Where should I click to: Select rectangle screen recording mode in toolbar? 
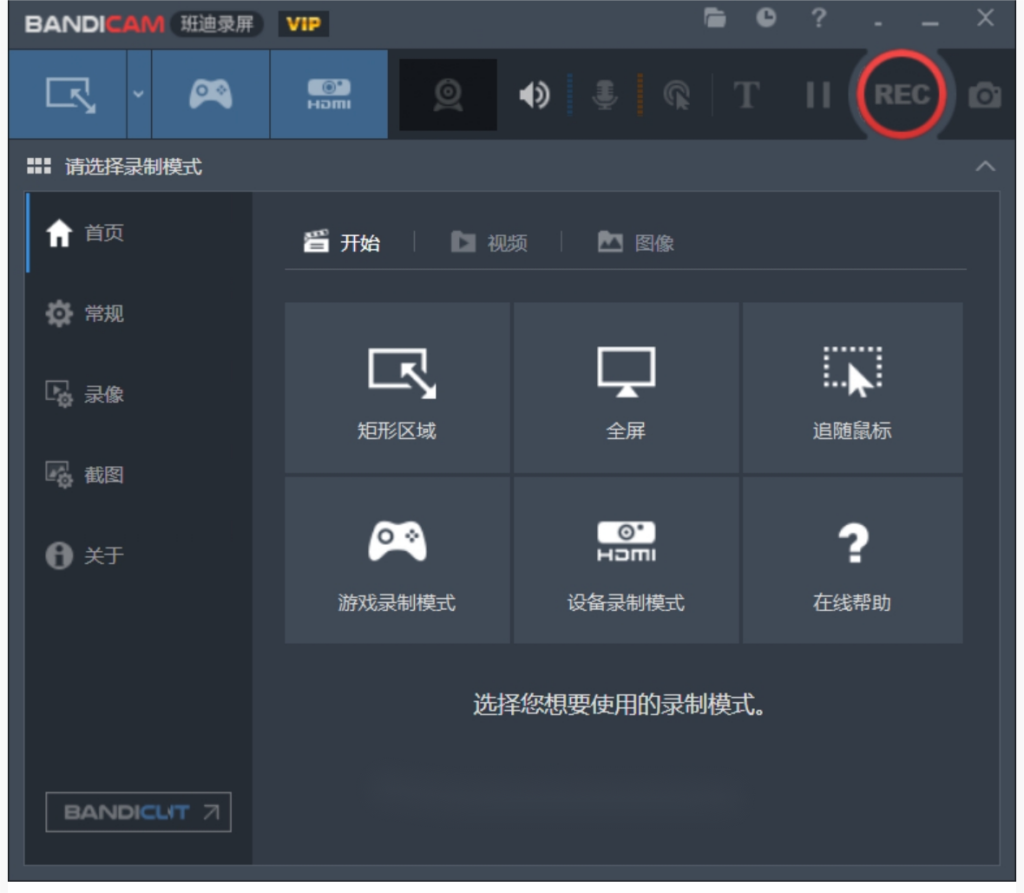69,95
